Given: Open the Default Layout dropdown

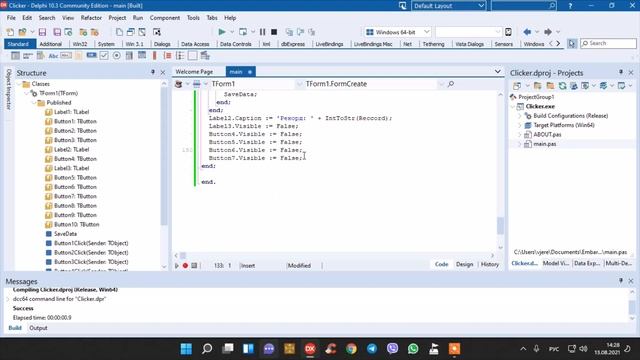Looking at the screenshot, I should (x=481, y=6).
